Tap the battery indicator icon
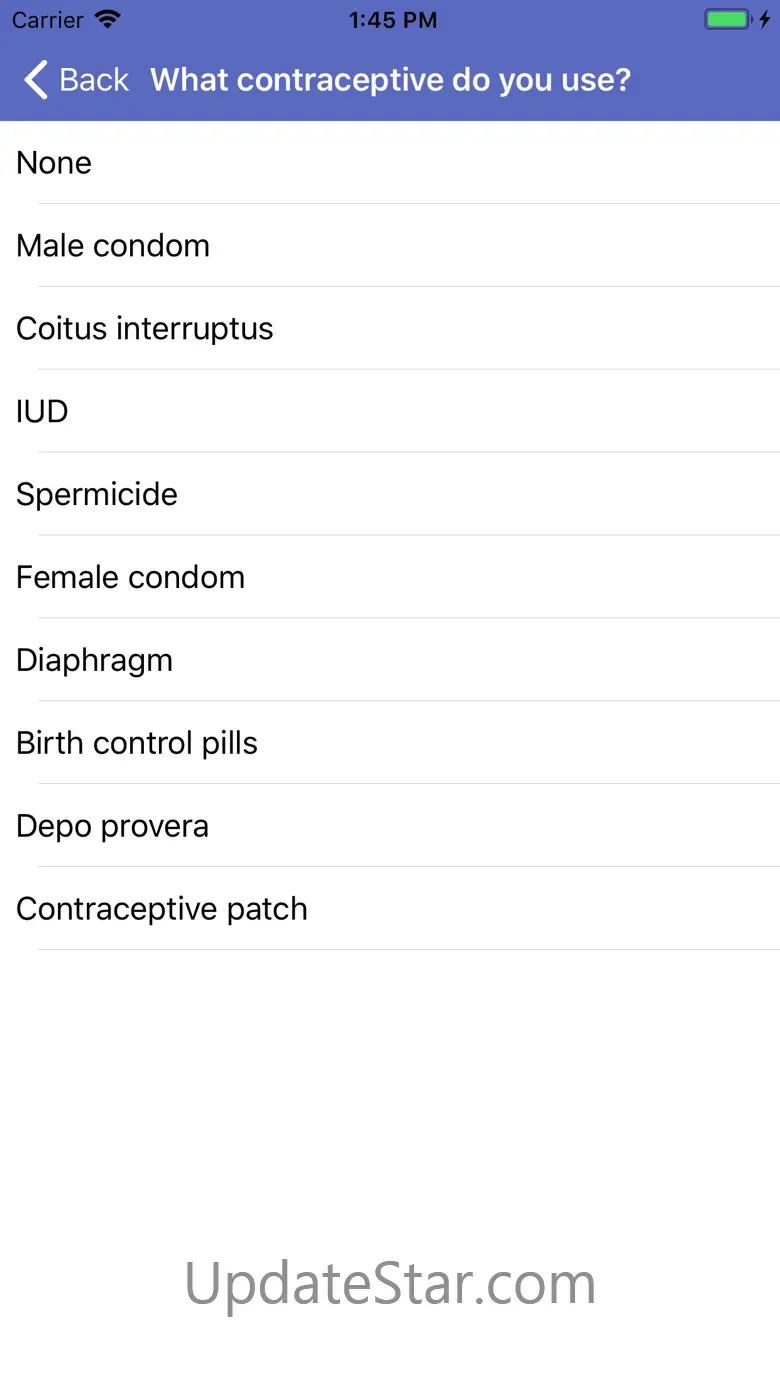The height and width of the screenshot is (1387, 780). (727, 20)
